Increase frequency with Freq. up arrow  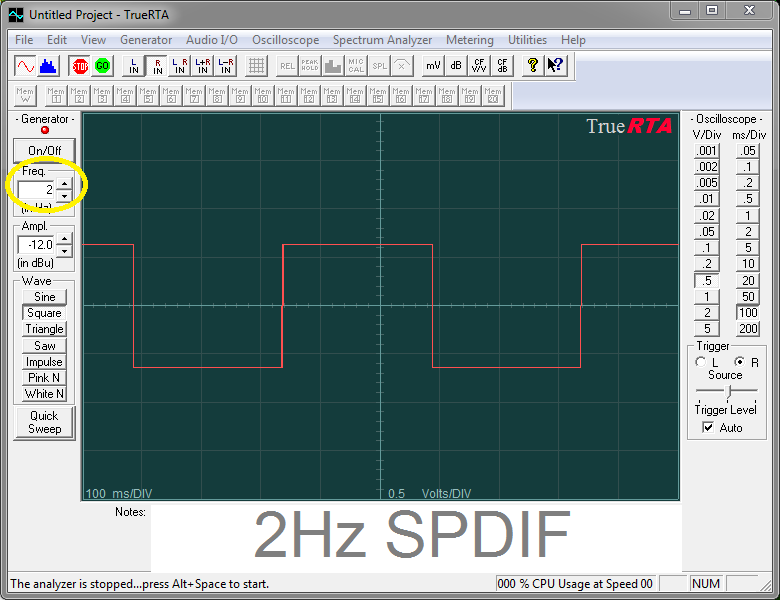[x=64, y=184]
